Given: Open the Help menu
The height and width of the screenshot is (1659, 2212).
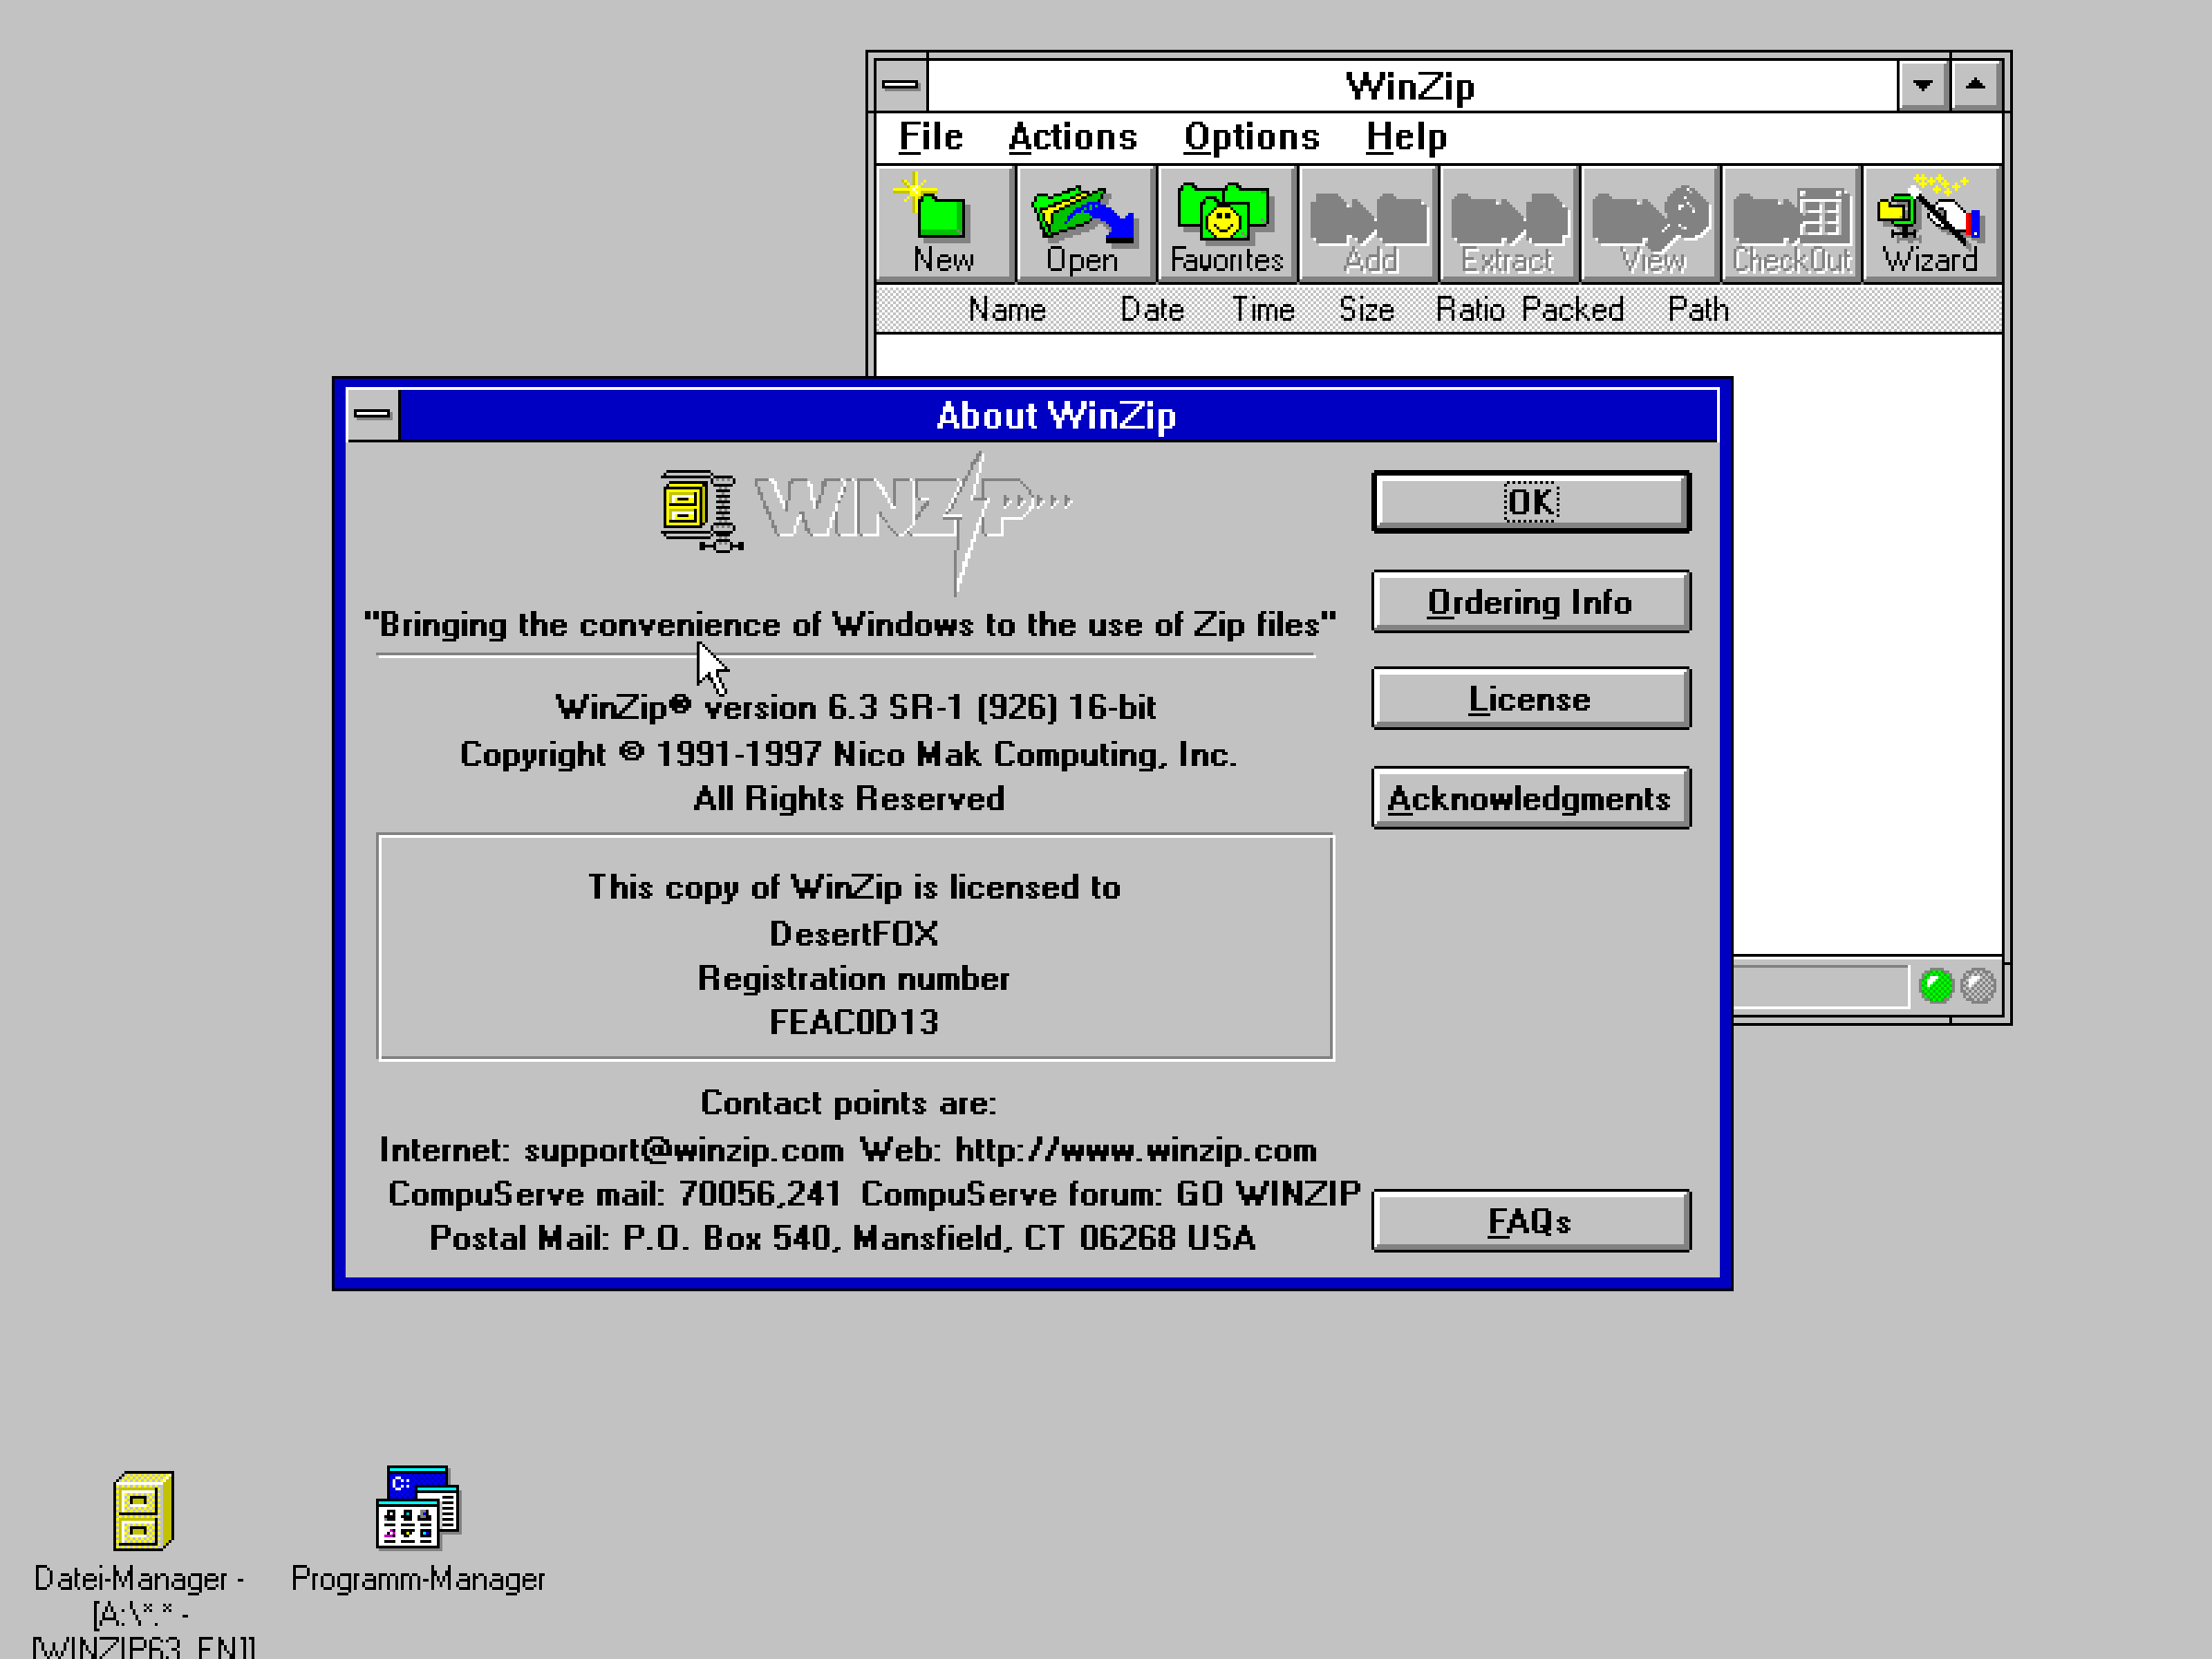Looking at the screenshot, I should [1406, 137].
